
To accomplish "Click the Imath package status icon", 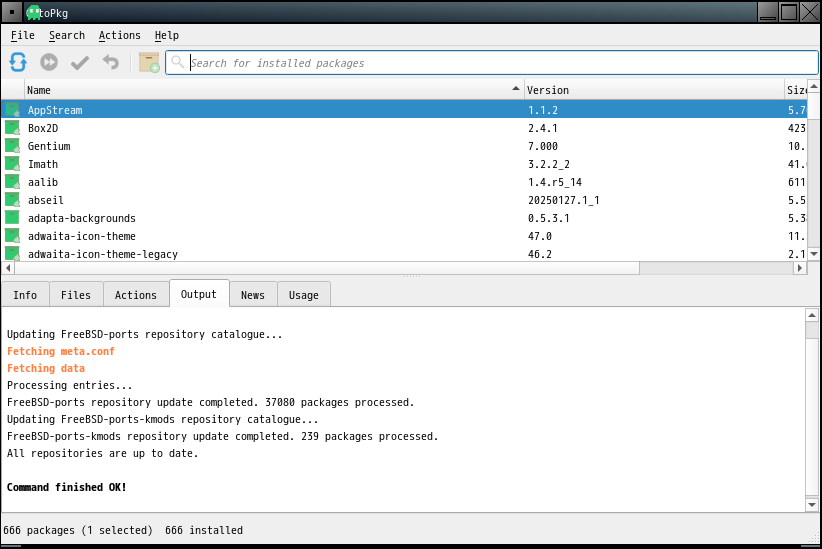I will [x=13, y=164].
